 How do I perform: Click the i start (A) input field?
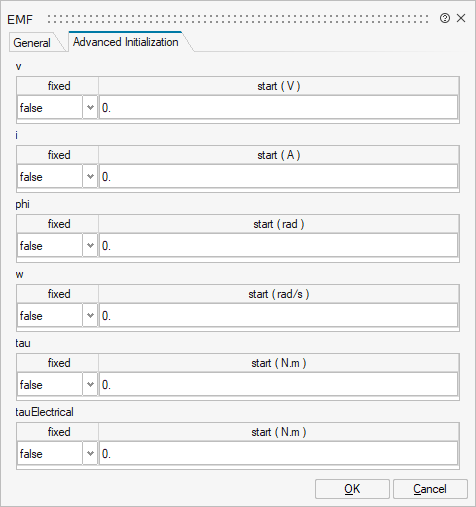pos(278,177)
